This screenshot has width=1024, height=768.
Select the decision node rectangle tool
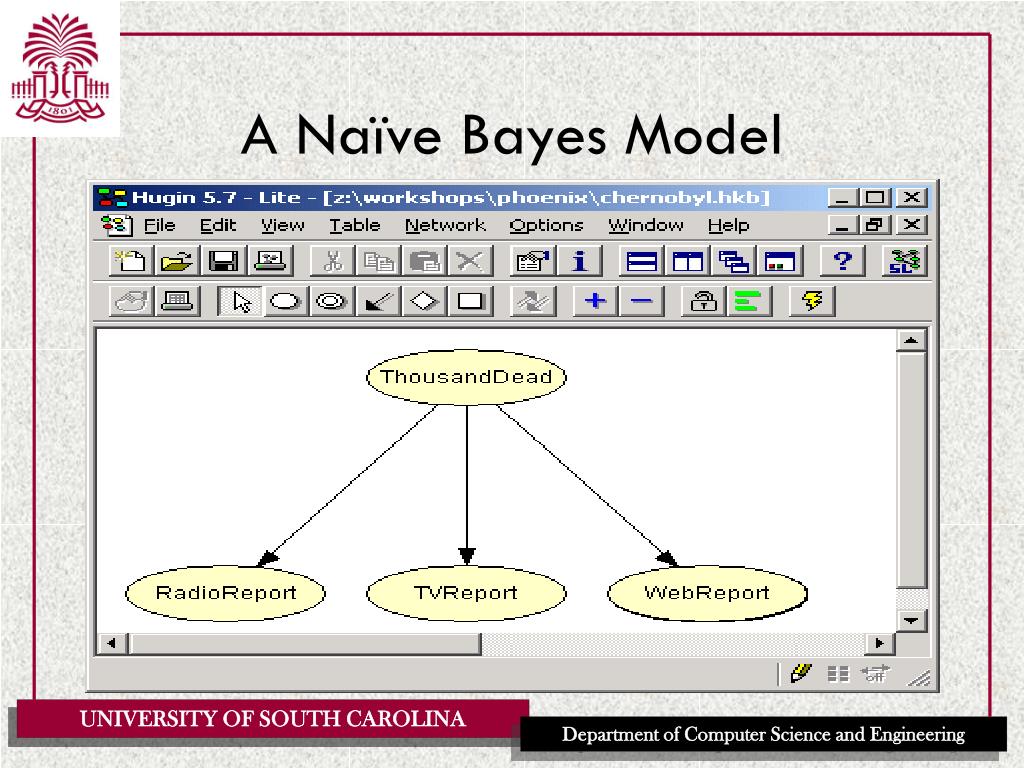tap(470, 301)
